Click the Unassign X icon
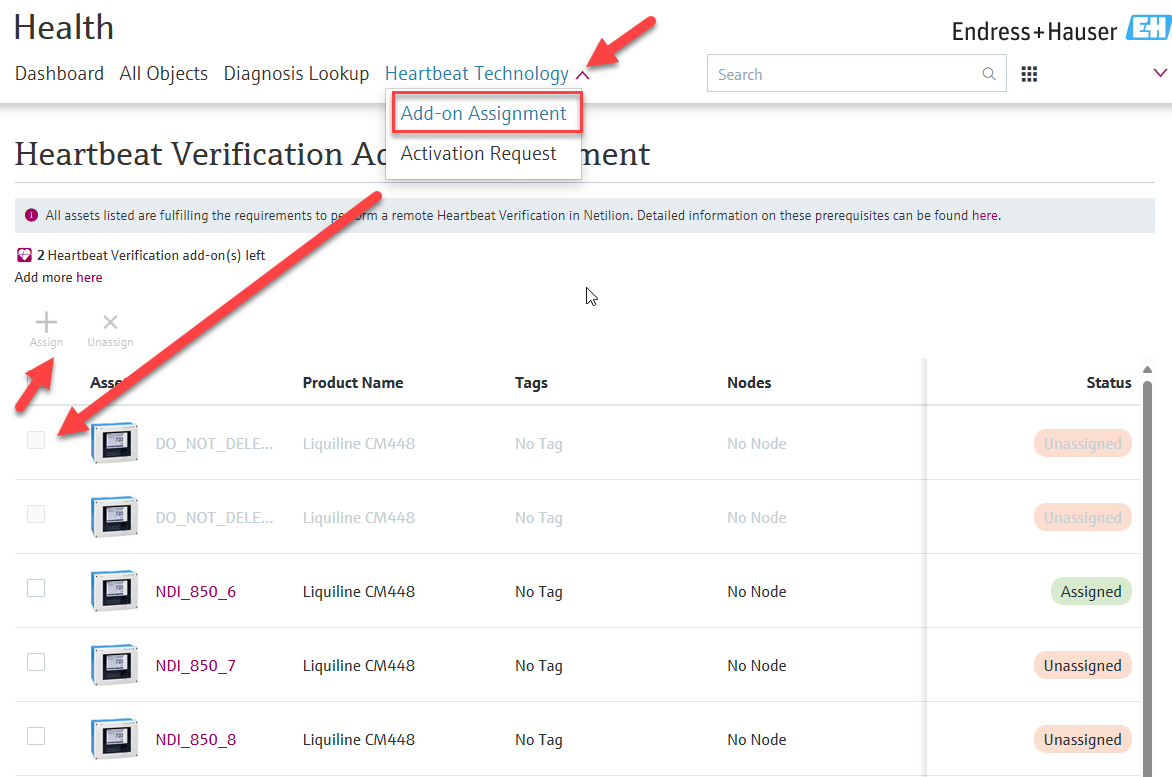1172x777 pixels. click(110, 323)
